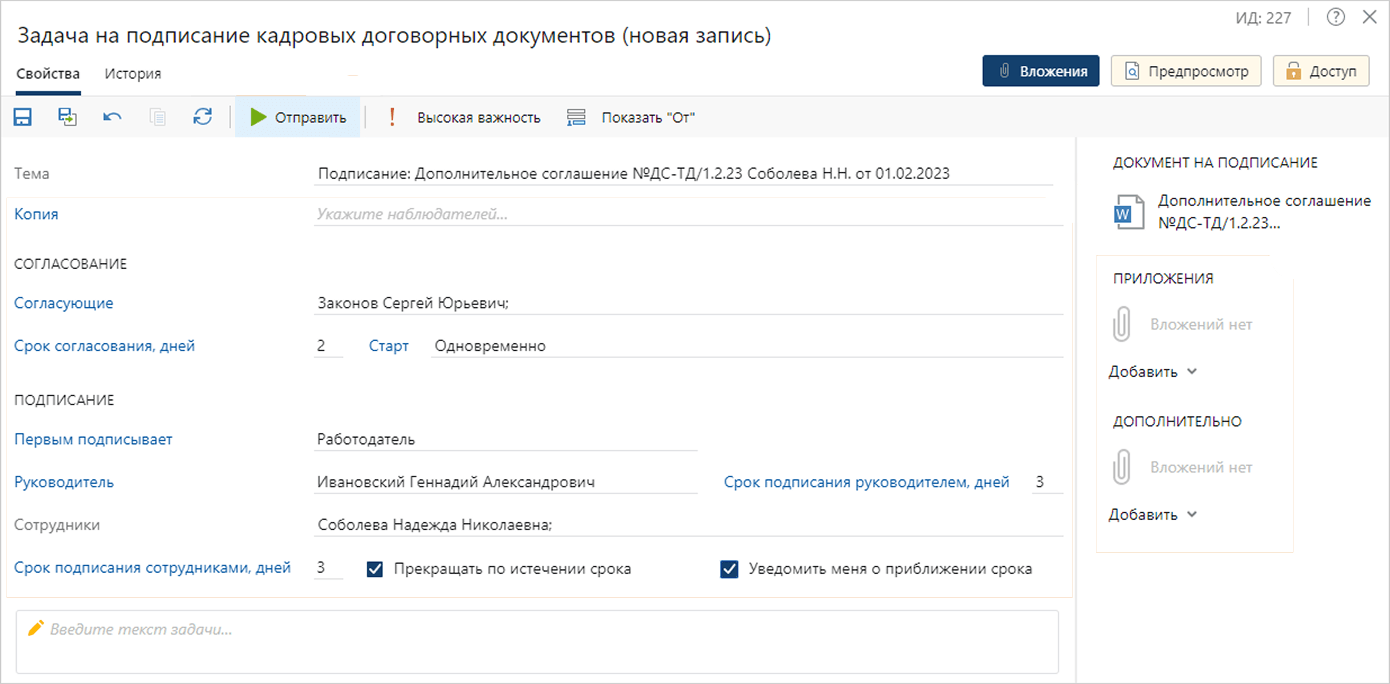Open the Word document Дополнительное соглашение
Screen dimensions: 1390x684
click(1240, 212)
